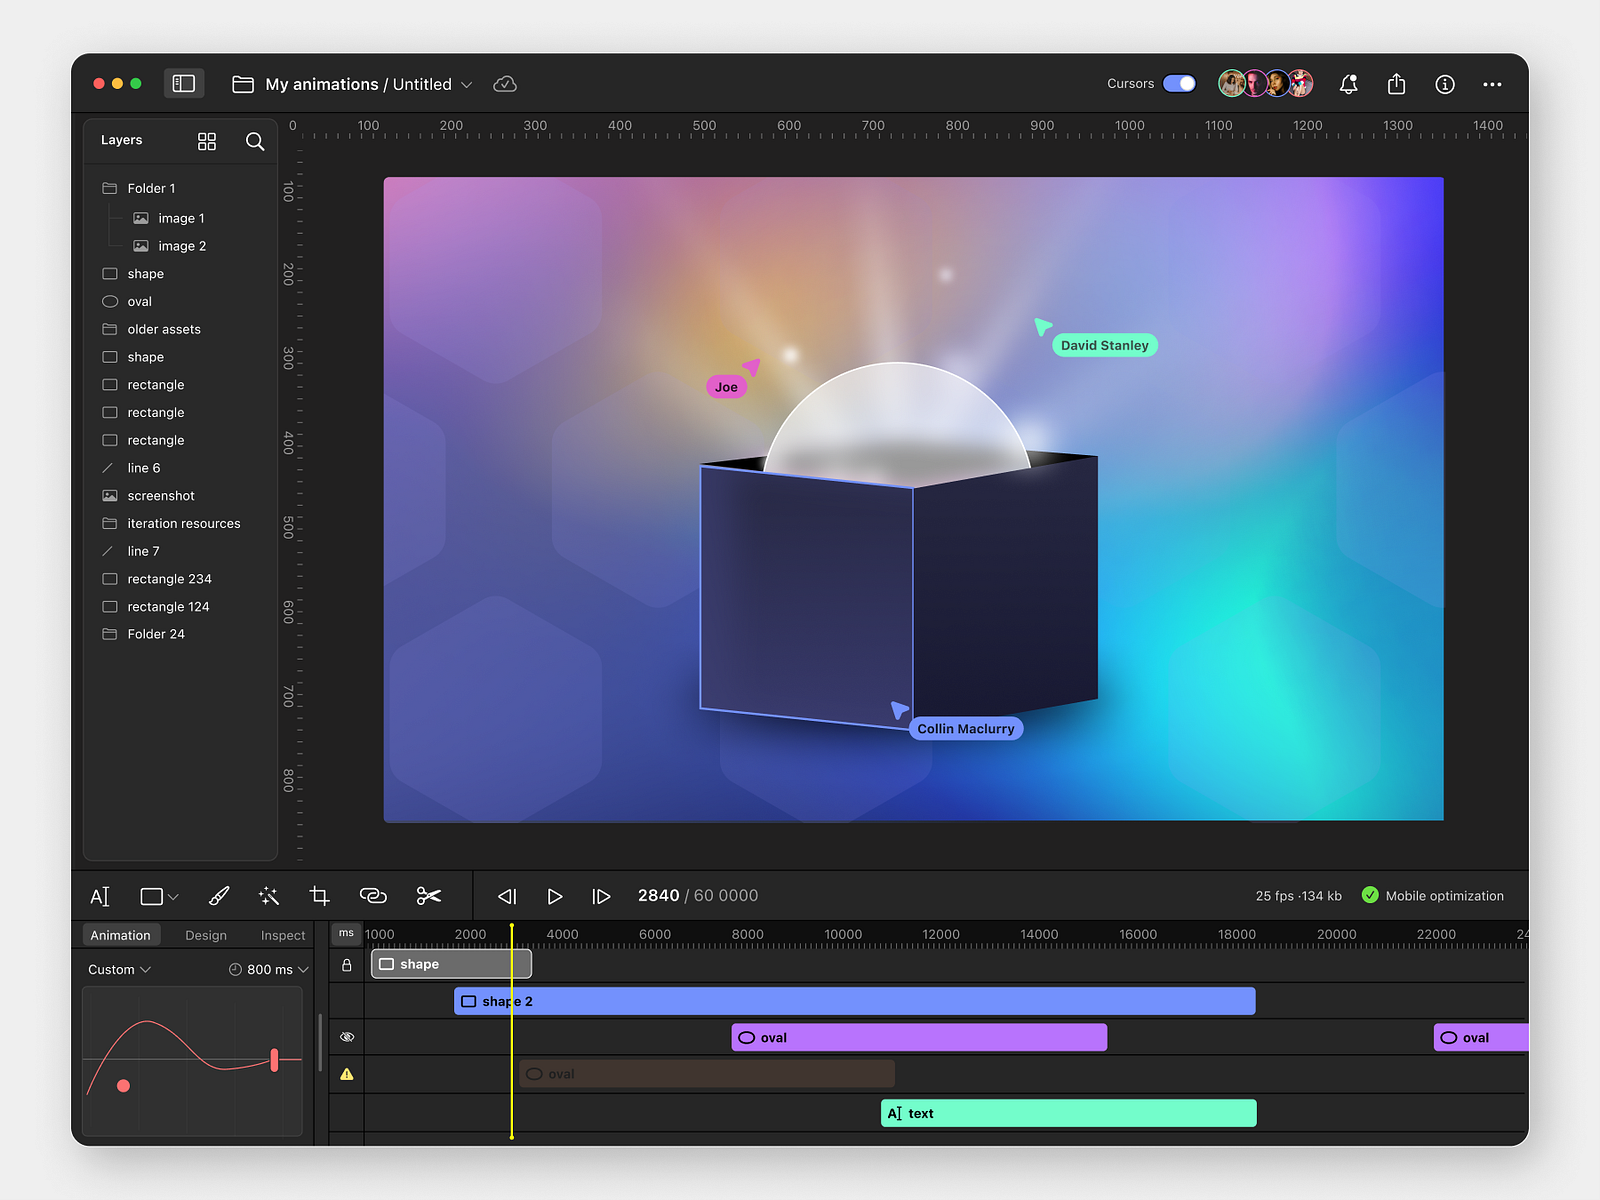
Task: Select the Magic Wand tool
Action: click(x=268, y=896)
